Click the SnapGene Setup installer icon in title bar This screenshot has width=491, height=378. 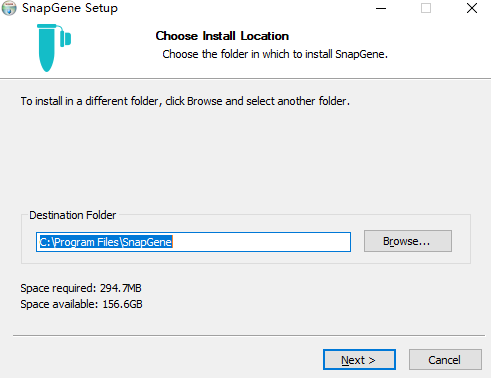coord(9,8)
